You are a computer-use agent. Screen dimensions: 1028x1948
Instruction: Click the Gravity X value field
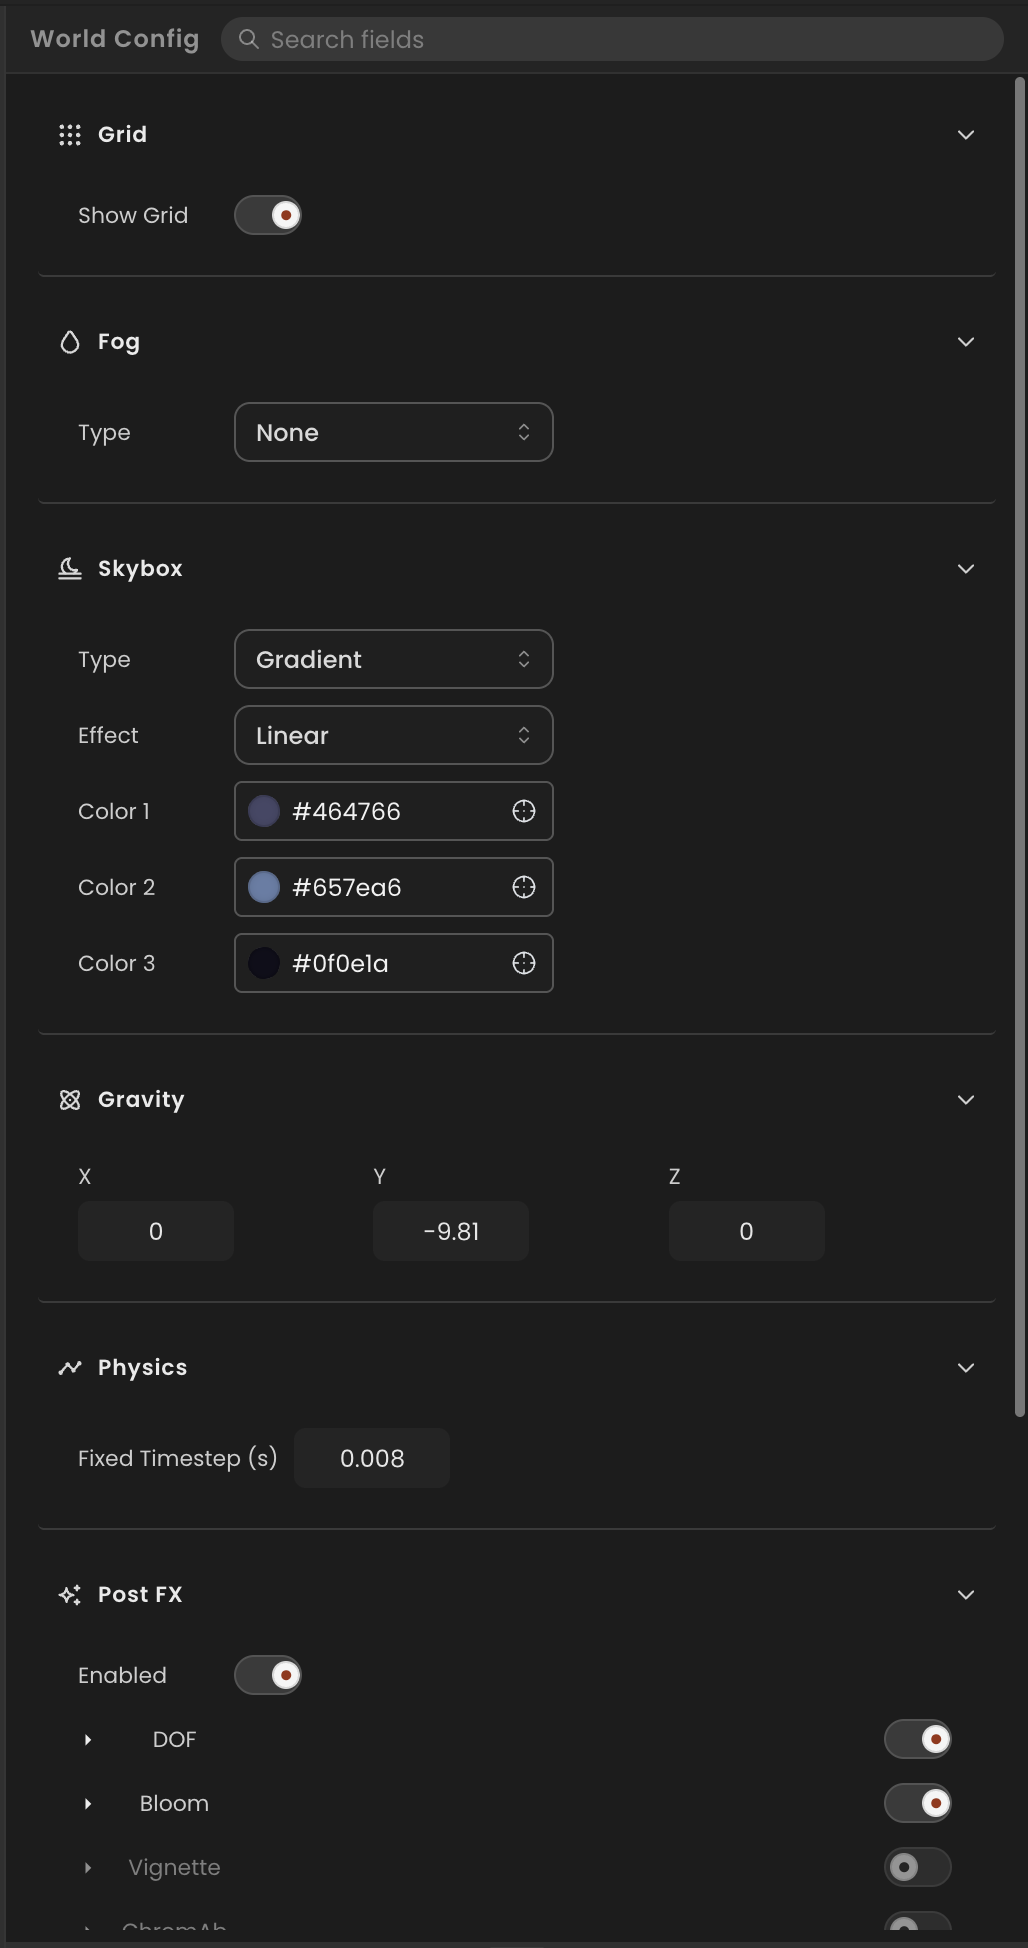(x=156, y=1231)
